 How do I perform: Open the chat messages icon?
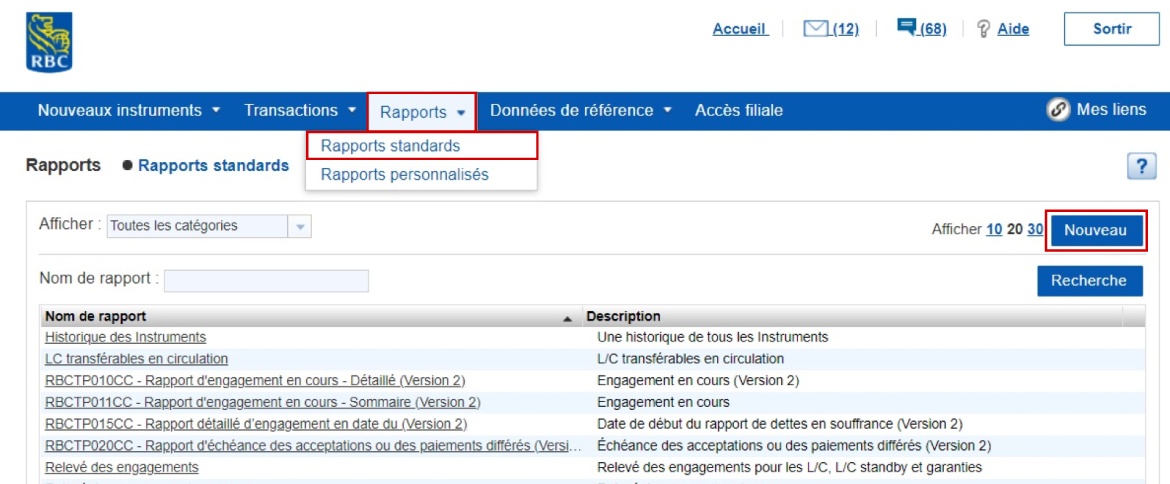click(x=907, y=28)
